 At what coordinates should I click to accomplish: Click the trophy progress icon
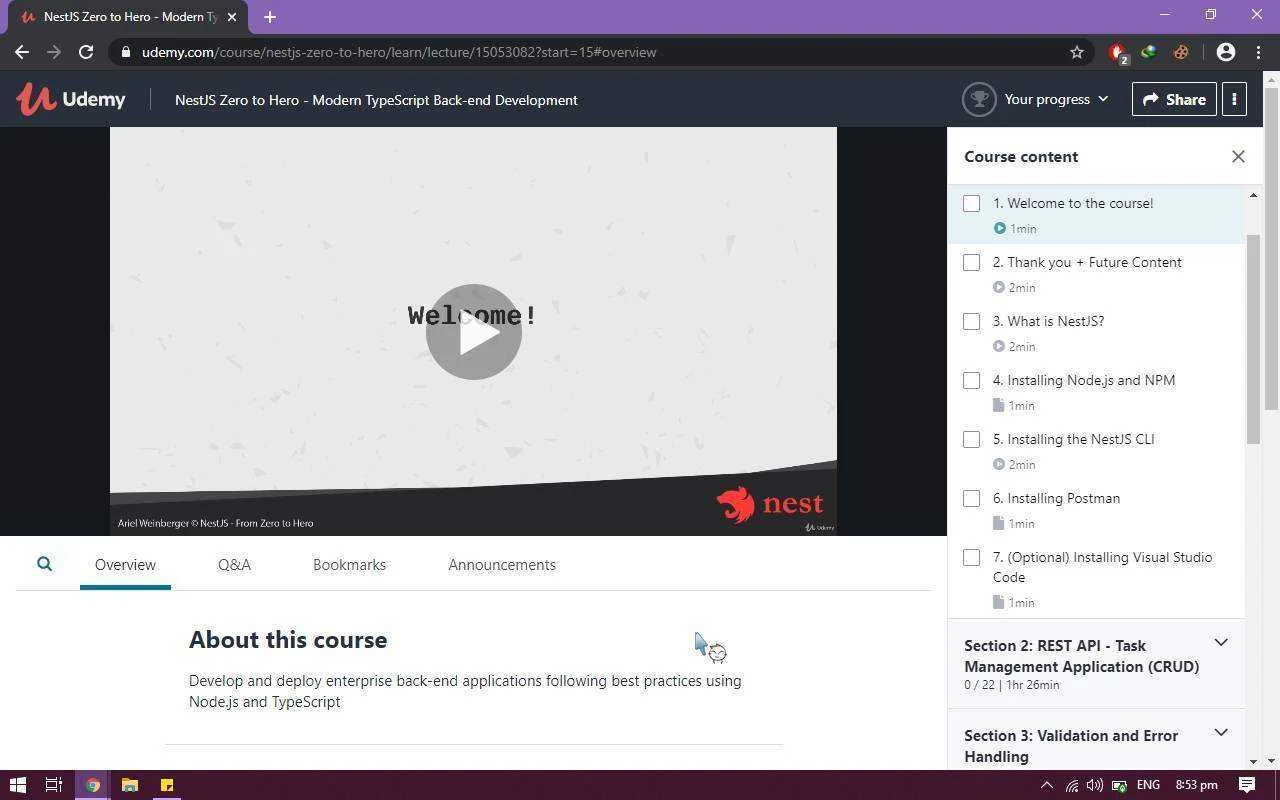tap(979, 99)
